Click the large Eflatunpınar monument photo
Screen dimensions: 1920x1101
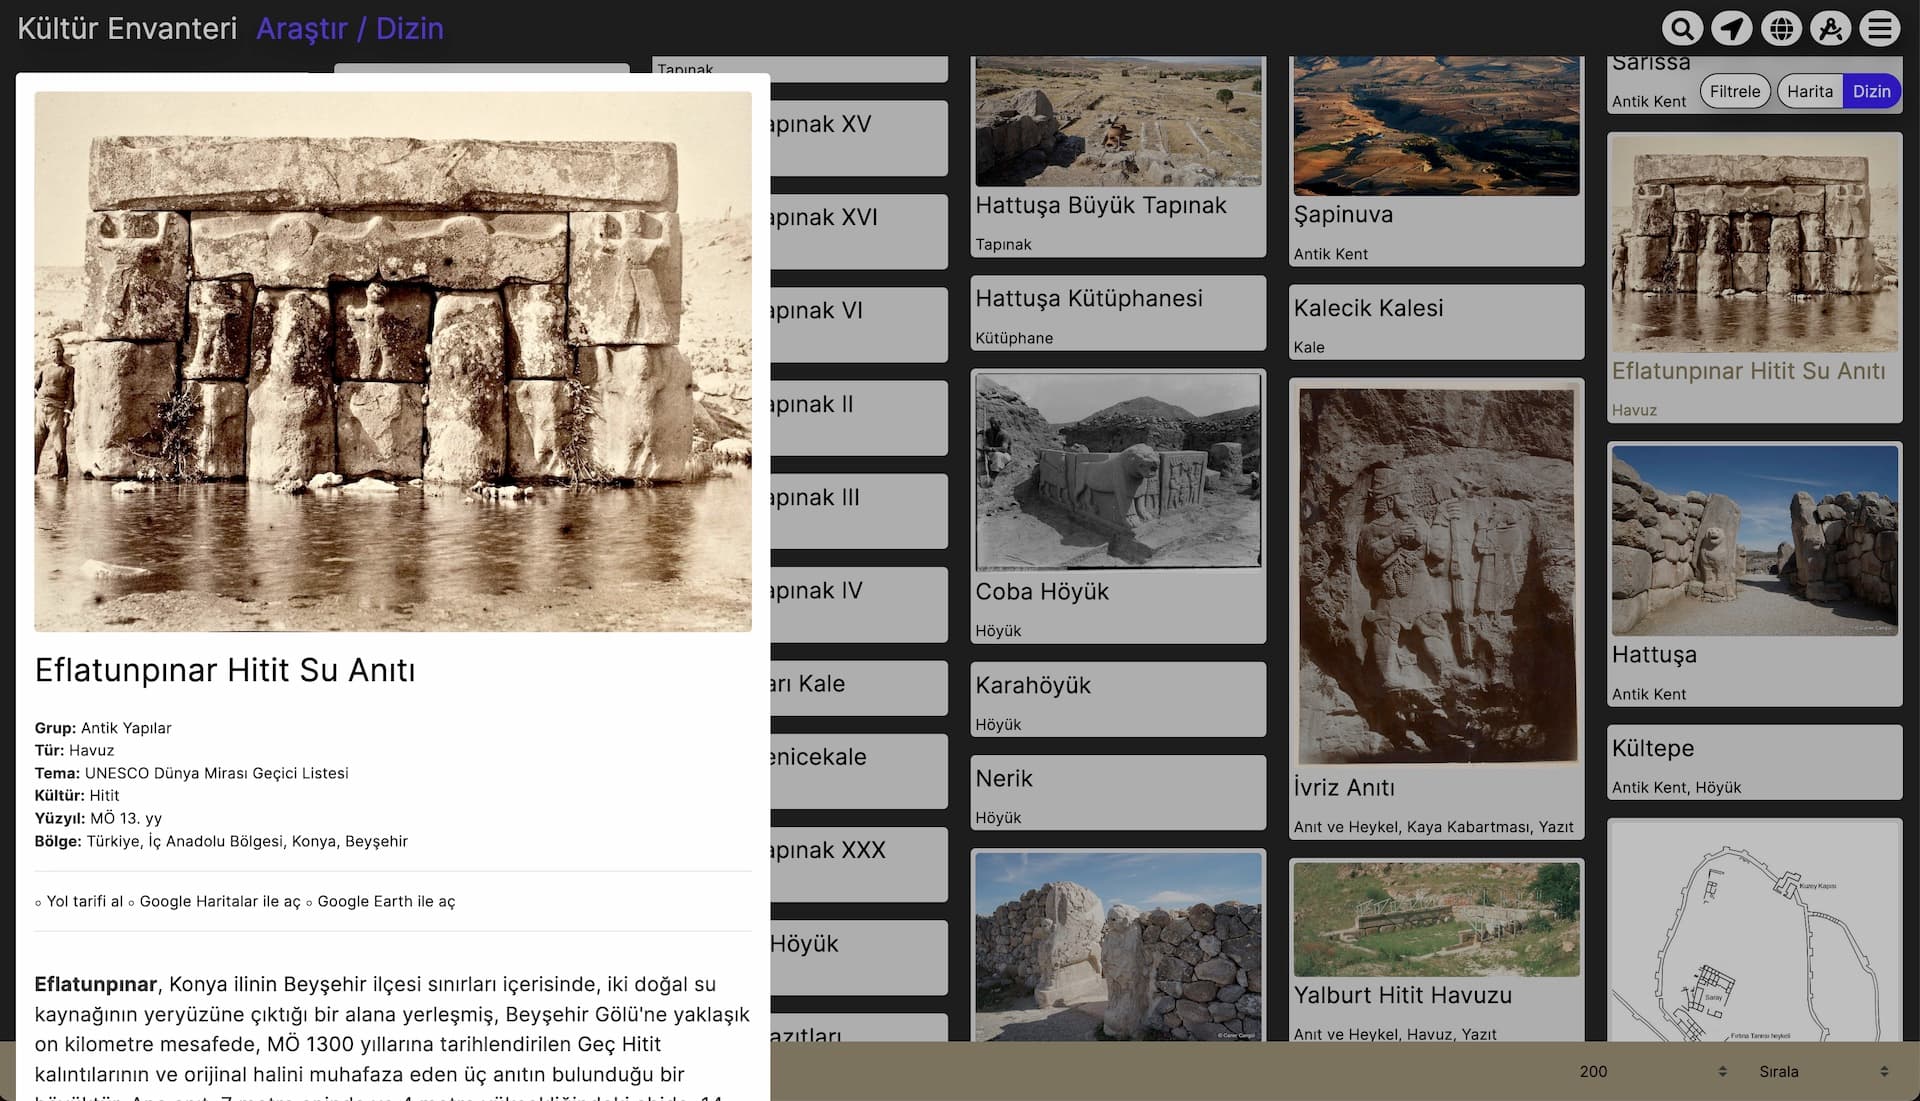coord(393,361)
